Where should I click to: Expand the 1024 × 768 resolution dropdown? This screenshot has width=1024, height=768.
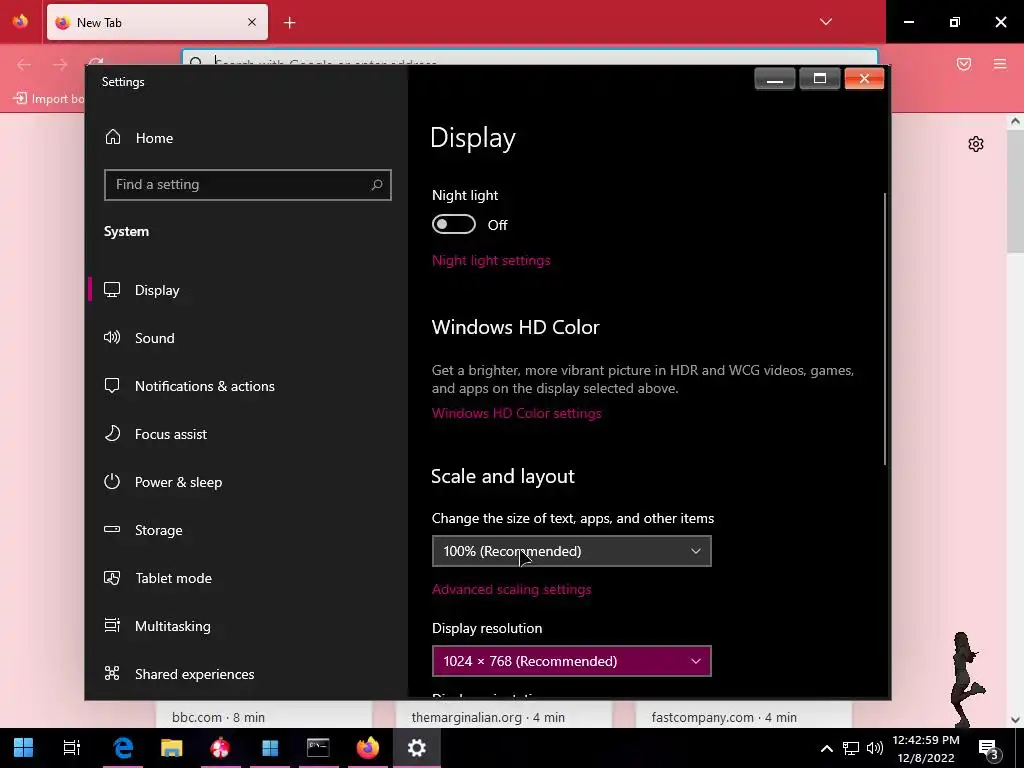(571, 661)
